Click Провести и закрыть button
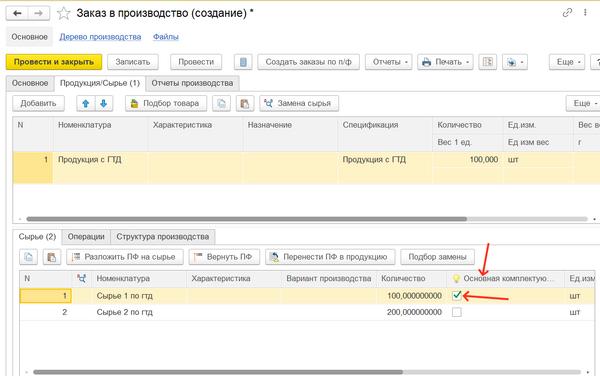The width and height of the screenshot is (600, 376). pos(54,62)
